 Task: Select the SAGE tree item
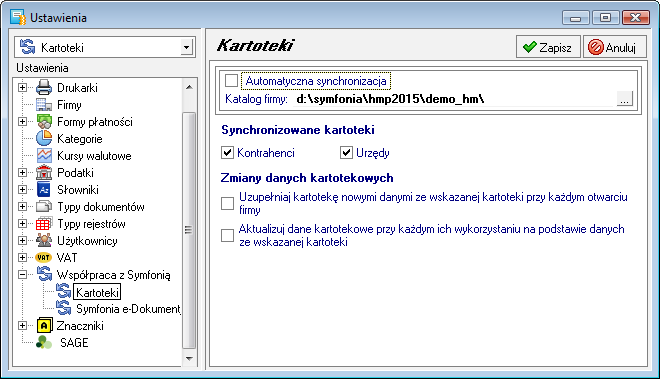pyautogui.click(x=74, y=343)
